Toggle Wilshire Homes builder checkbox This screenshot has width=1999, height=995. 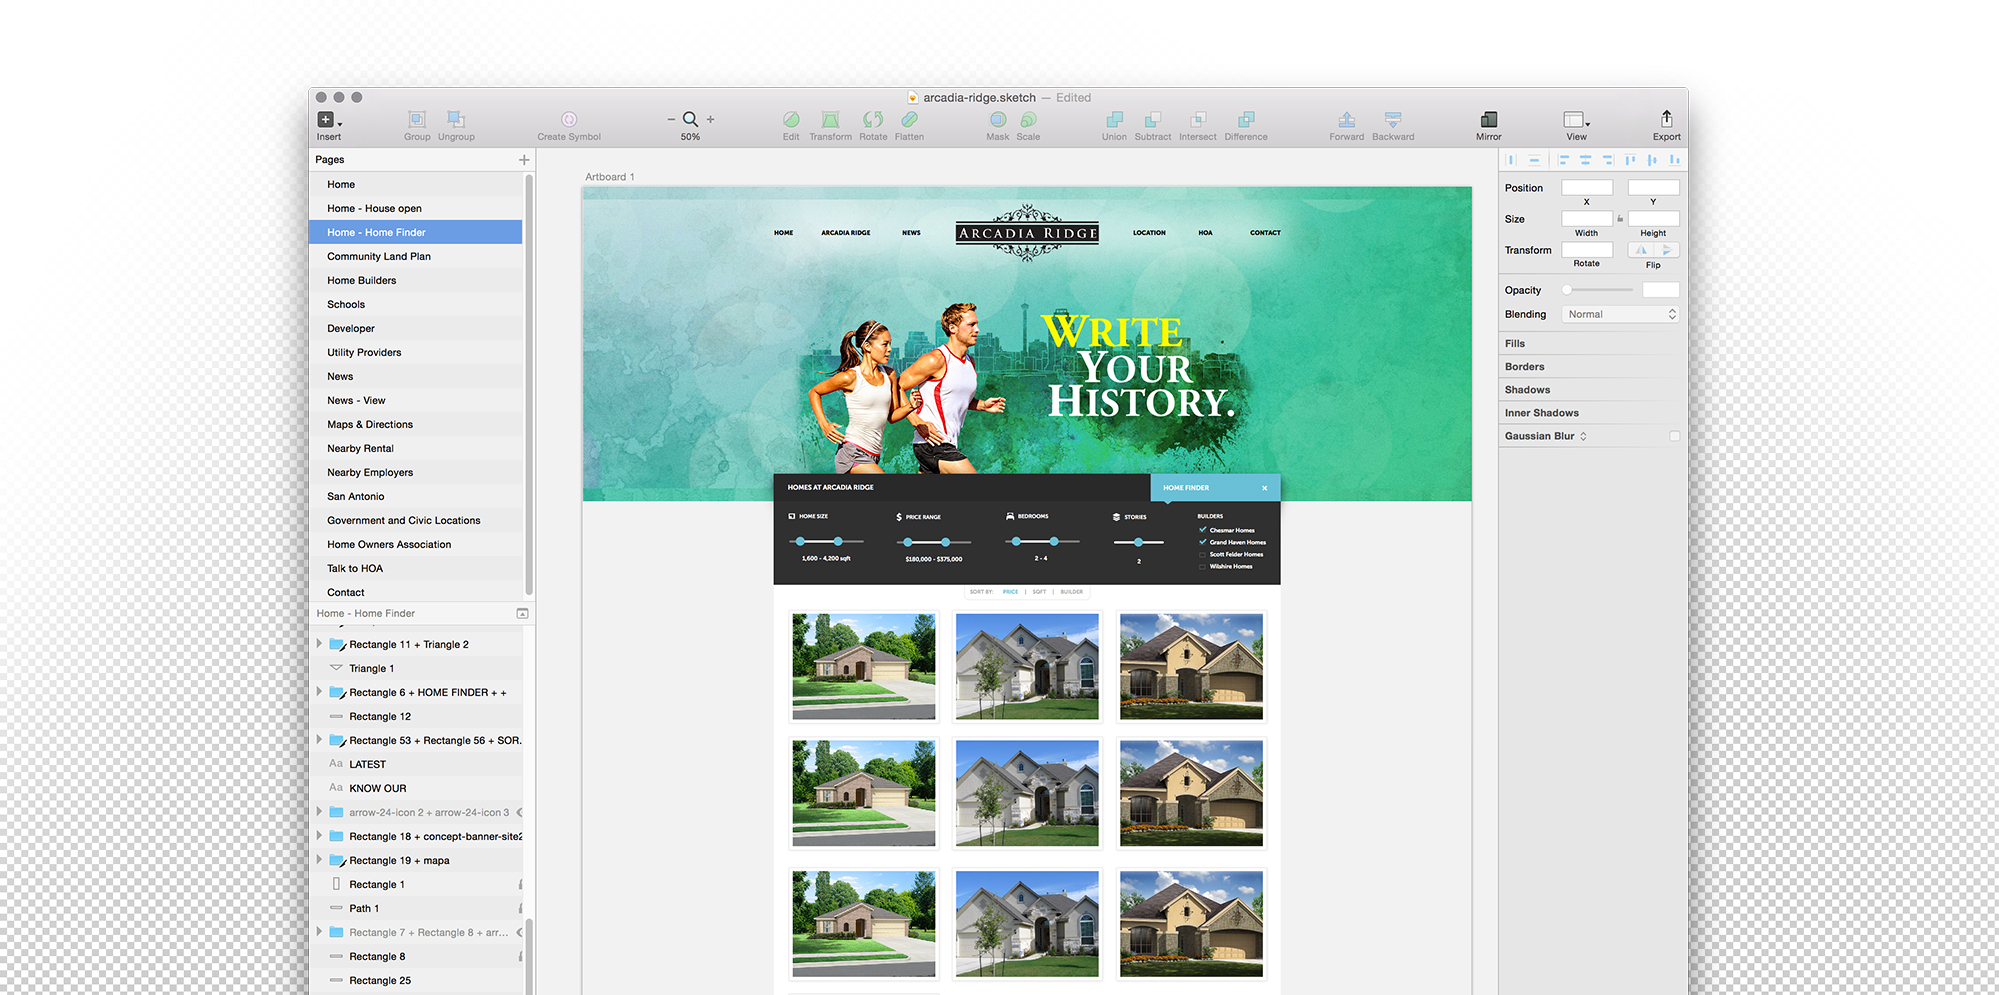[1202, 566]
